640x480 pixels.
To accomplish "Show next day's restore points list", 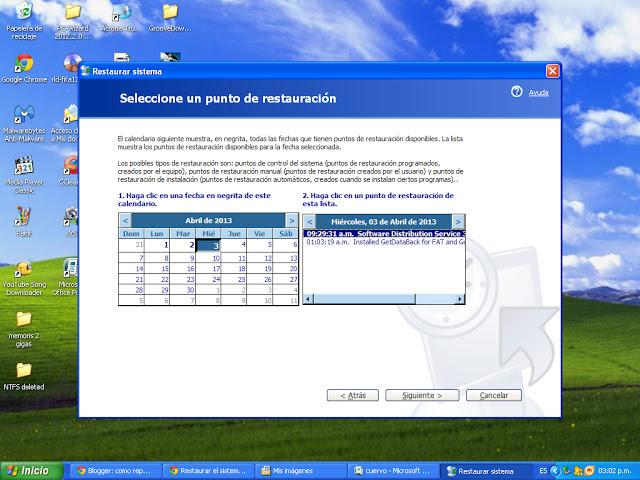I will coord(458,222).
